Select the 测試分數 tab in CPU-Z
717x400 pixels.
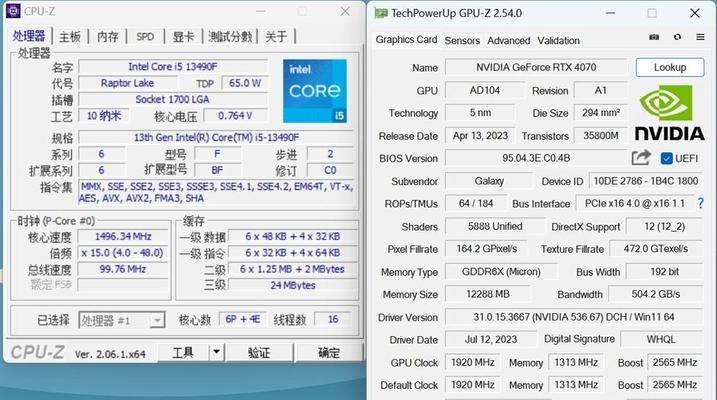click(x=230, y=37)
